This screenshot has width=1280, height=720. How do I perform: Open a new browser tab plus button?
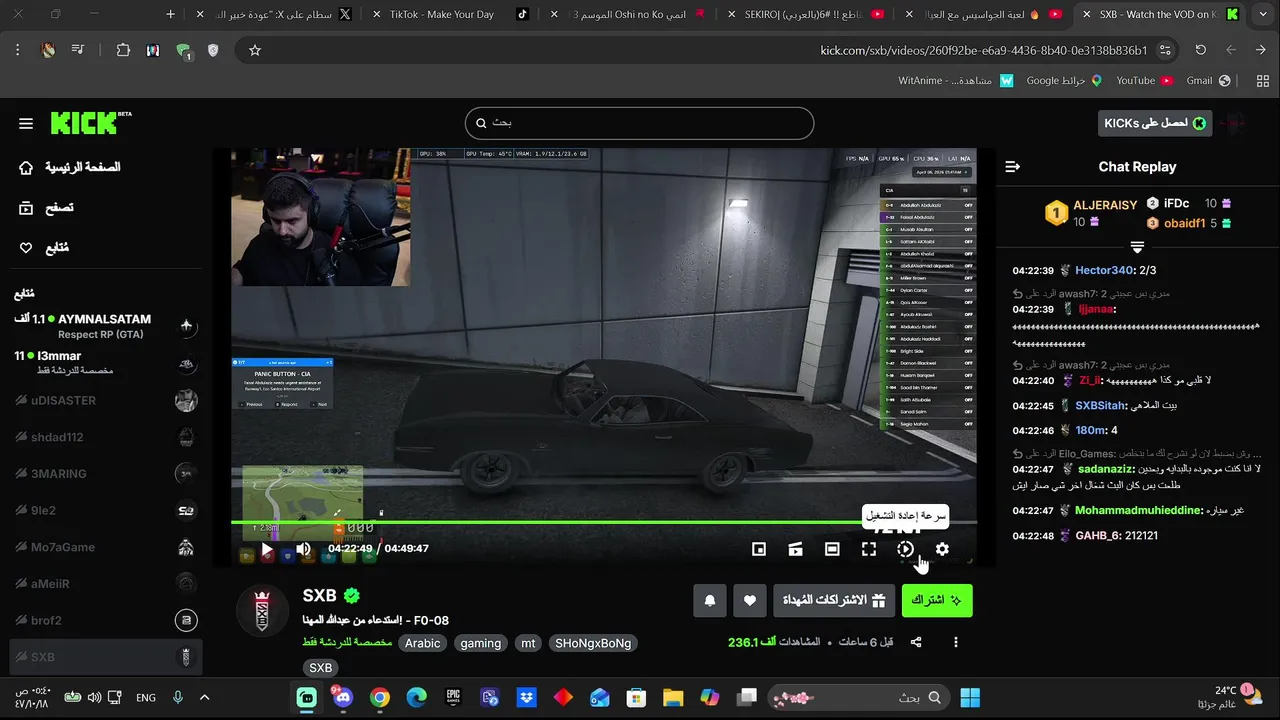click(x=170, y=15)
